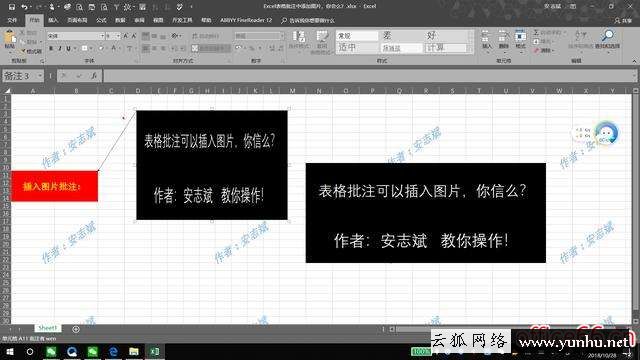Toggle underline formatting
This screenshot has width=640, height=360.
68,49
